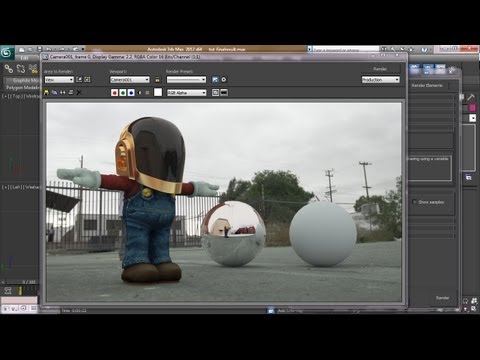This screenshot has height=360, width=480.
Task: Open the Viewport Camera001 dropdown
Action: click(x=130, y=80)
